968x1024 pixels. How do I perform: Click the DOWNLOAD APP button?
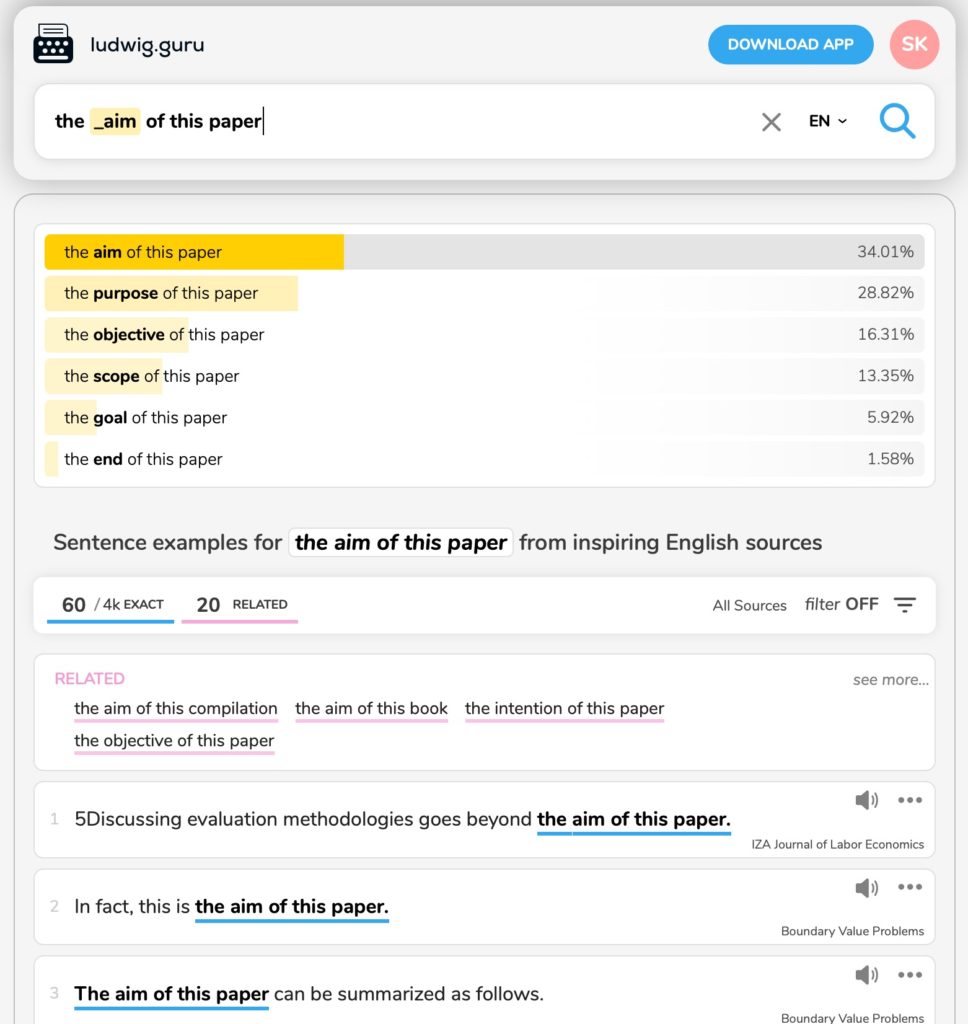[x=790, y=44]
